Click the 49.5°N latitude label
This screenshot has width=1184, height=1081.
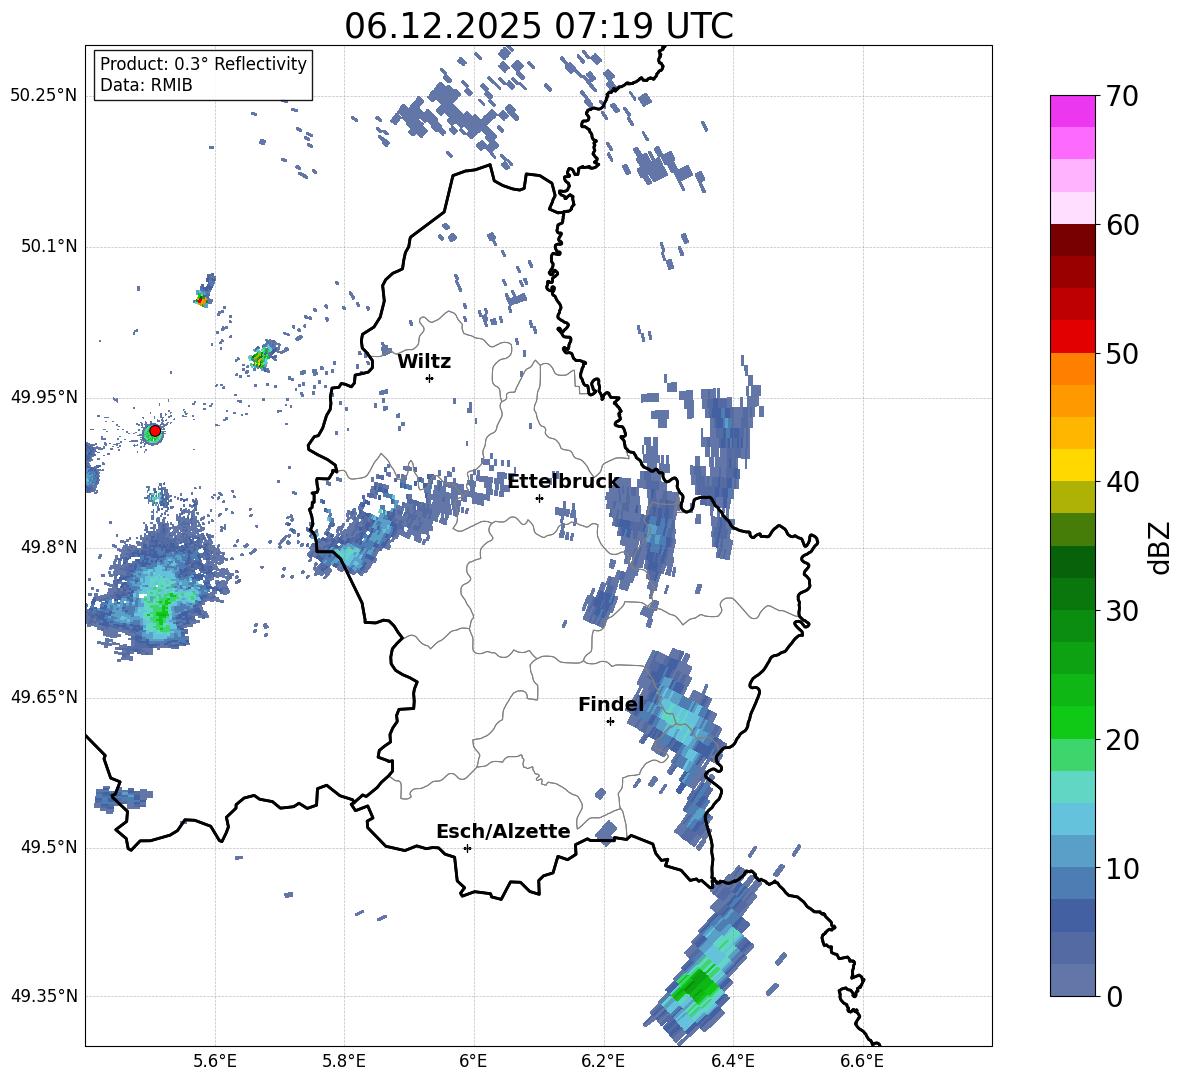click(50, 847)
